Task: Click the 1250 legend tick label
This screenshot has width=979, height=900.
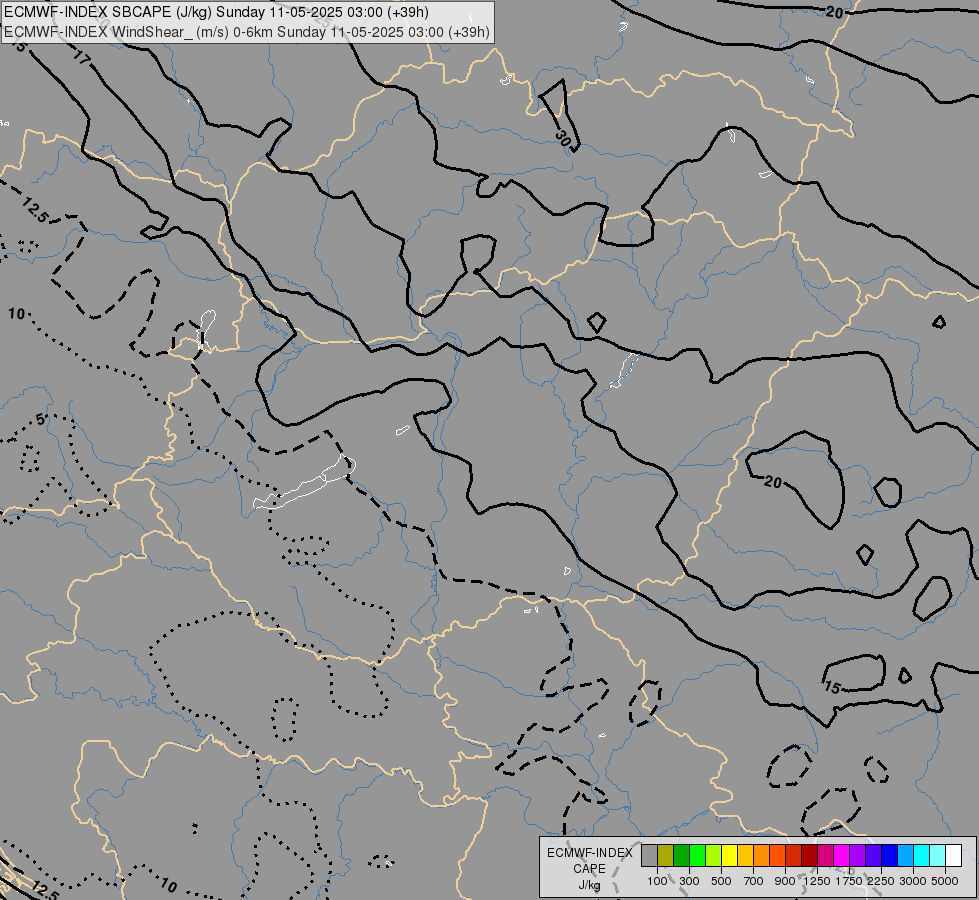Action: point(817,881)
